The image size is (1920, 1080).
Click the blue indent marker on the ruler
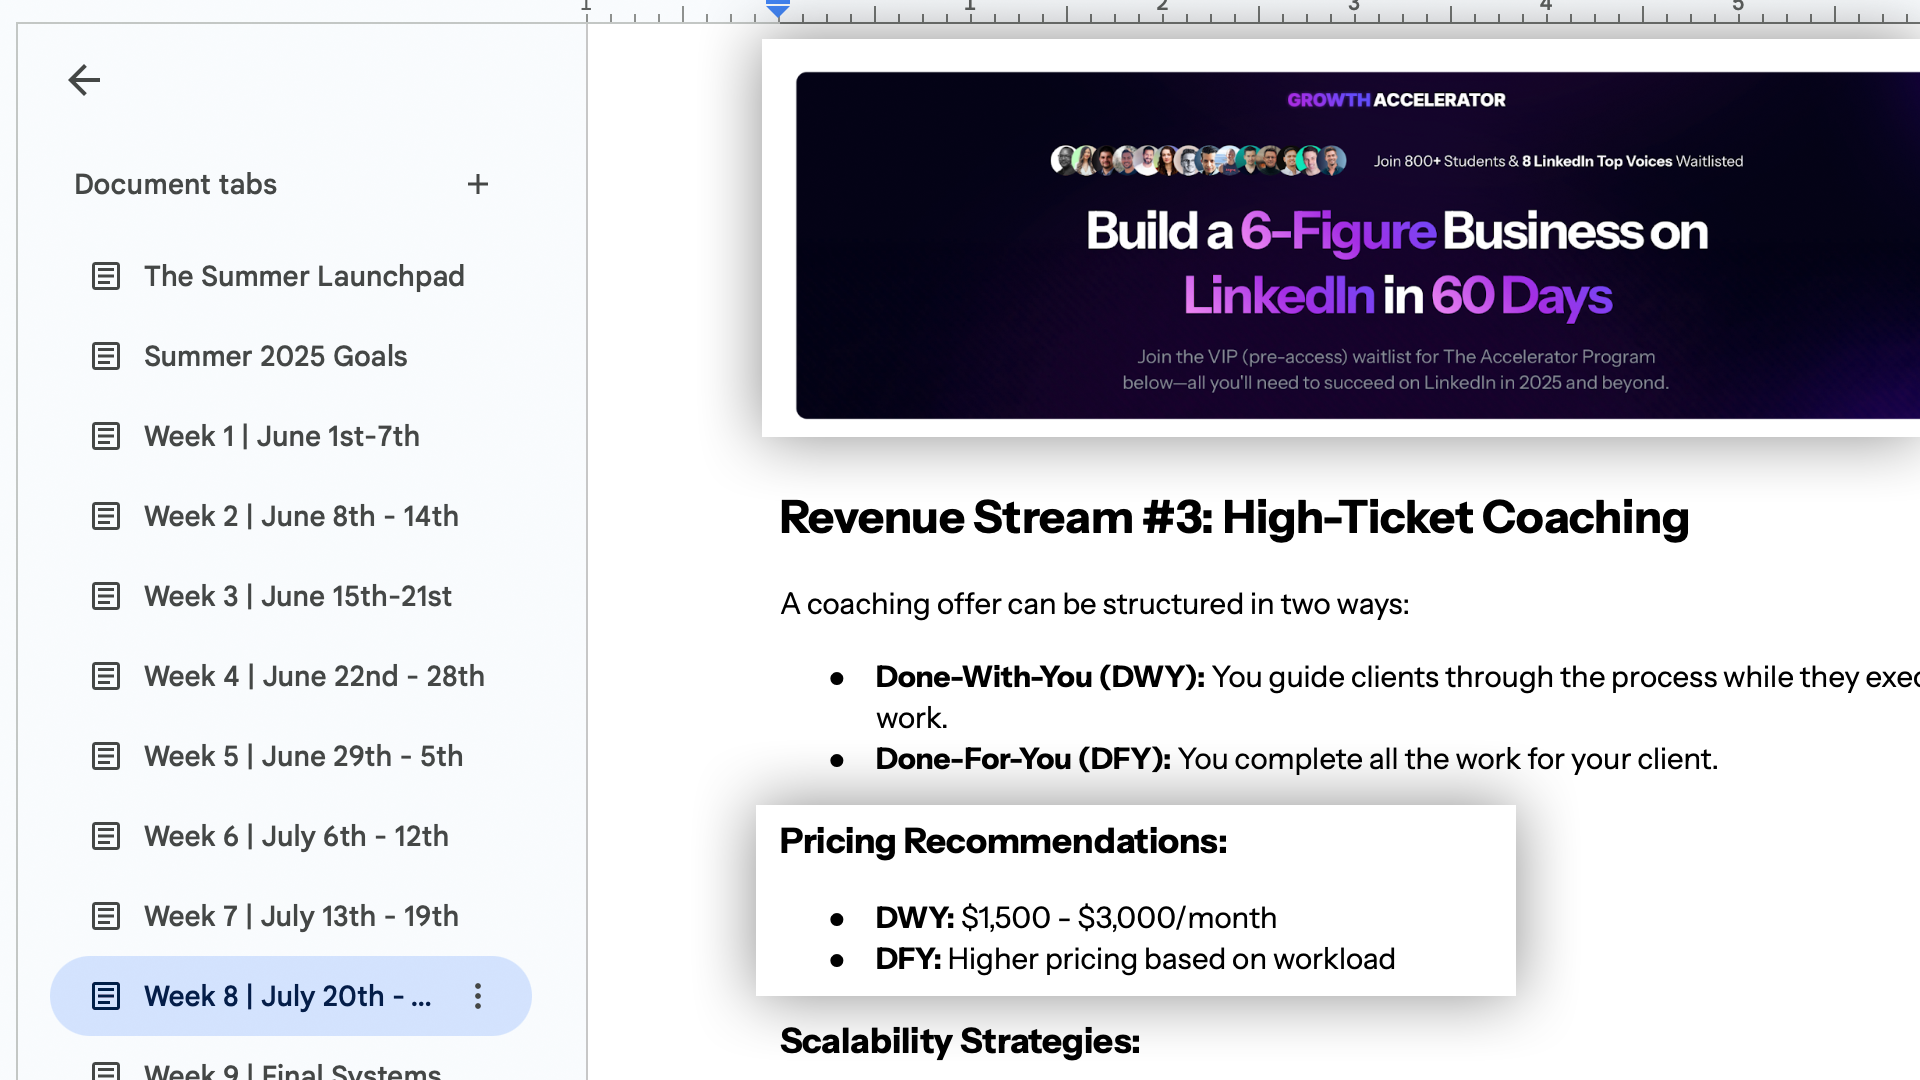(x=778, y=9)
